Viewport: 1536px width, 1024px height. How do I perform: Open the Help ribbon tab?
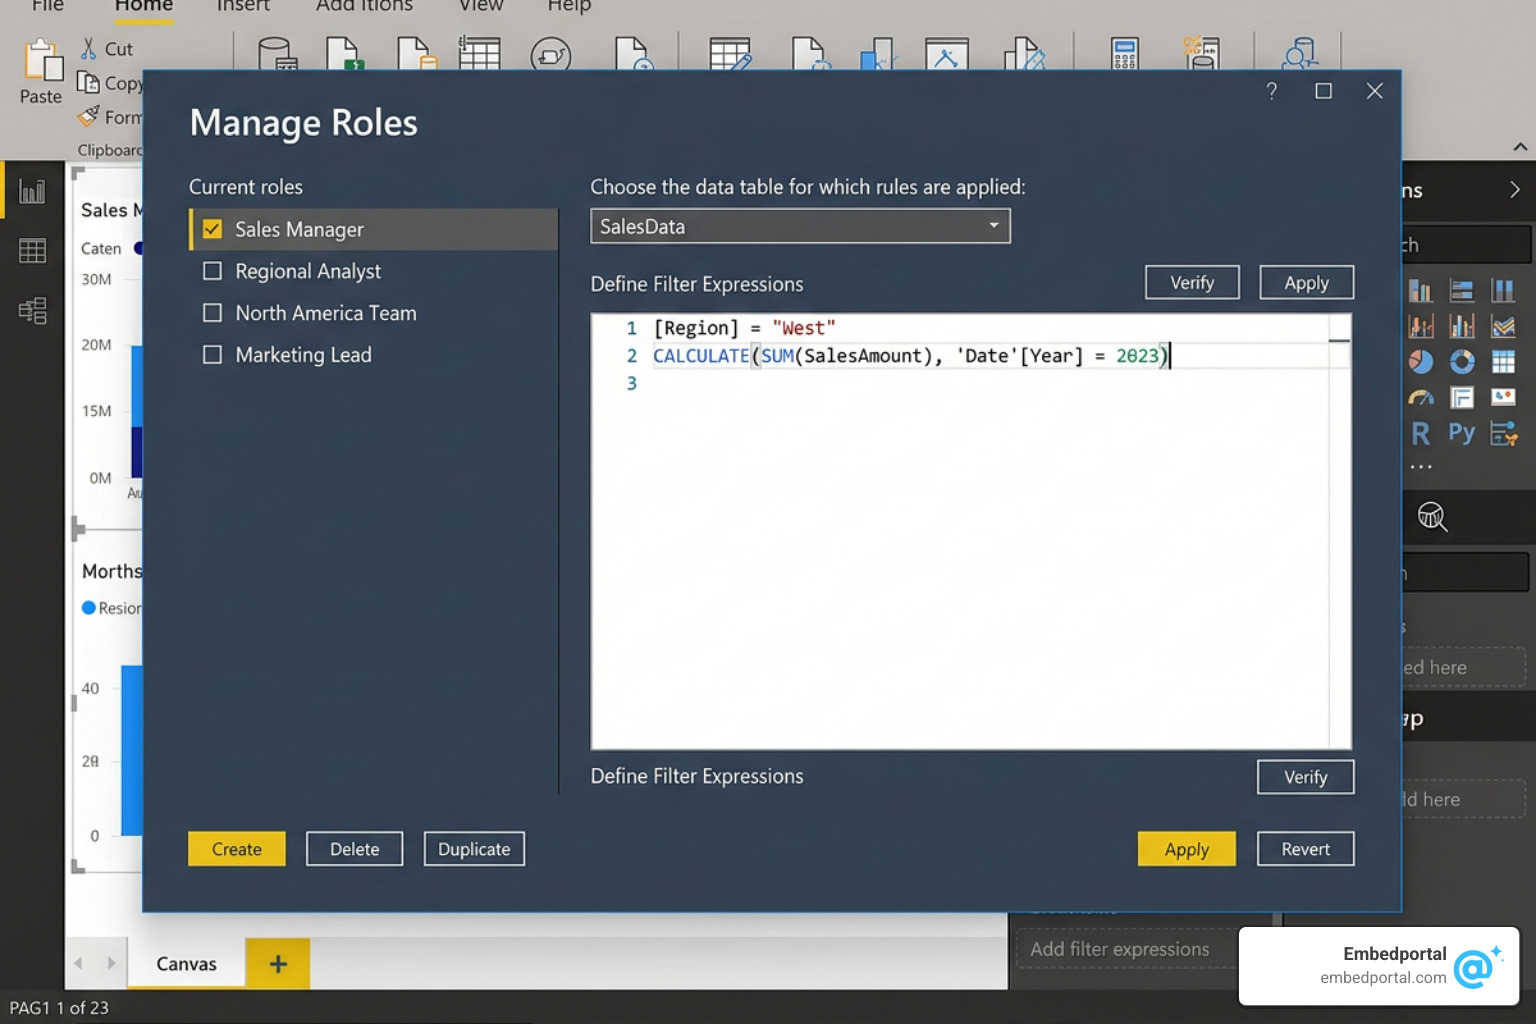(x=569, y=6)
